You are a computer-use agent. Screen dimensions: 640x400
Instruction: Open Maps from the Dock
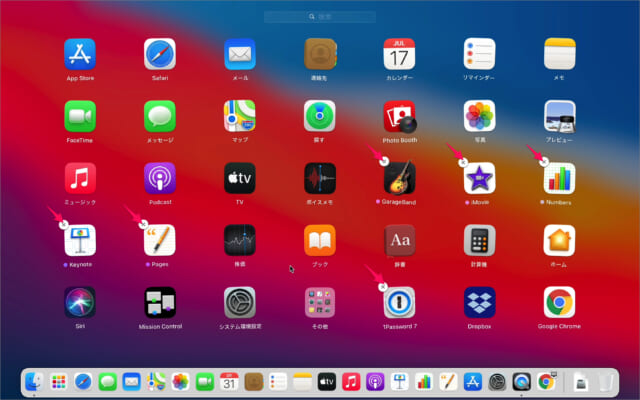point(156,382)
